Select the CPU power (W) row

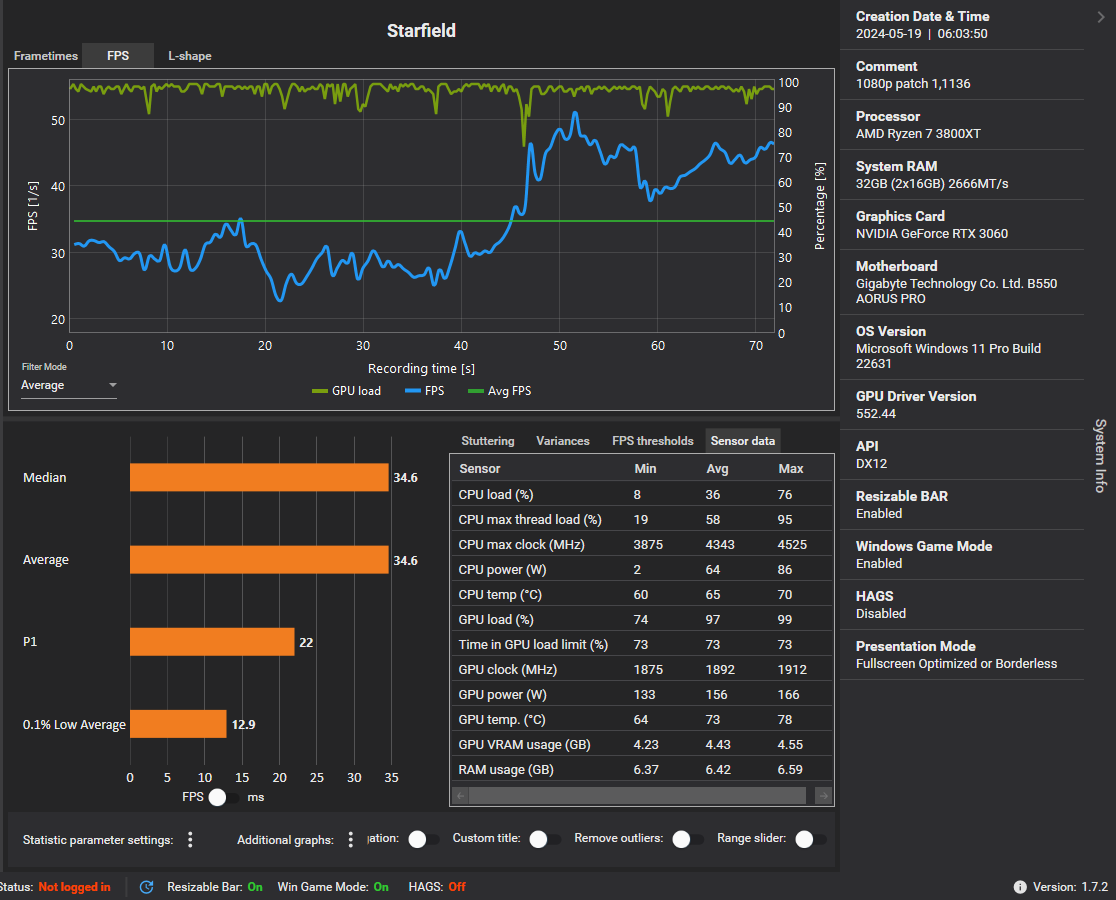click(x=641, y=569)
